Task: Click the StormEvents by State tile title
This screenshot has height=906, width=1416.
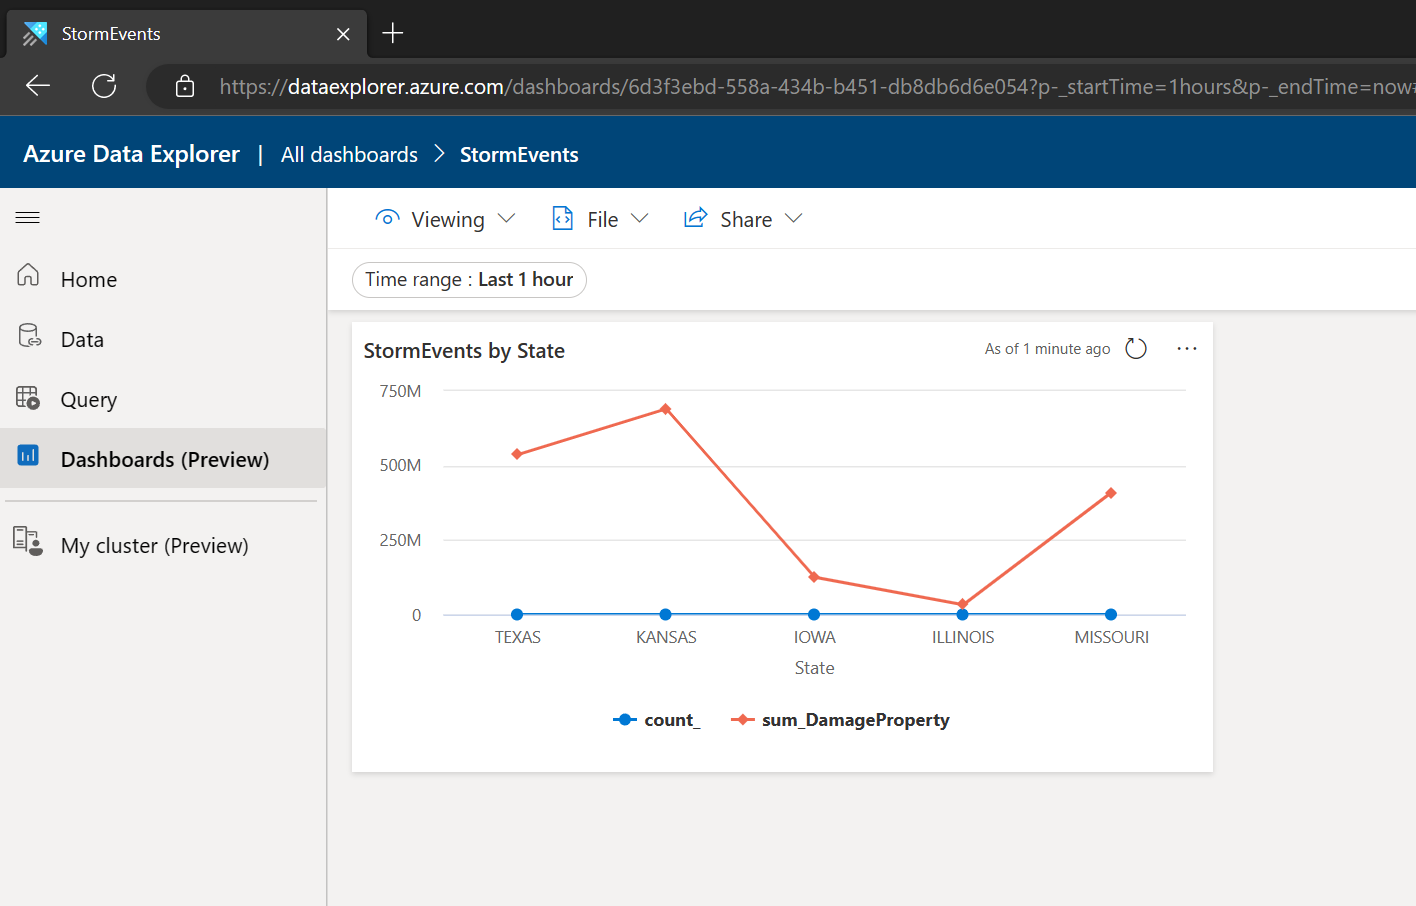Action: coord(464,351)
